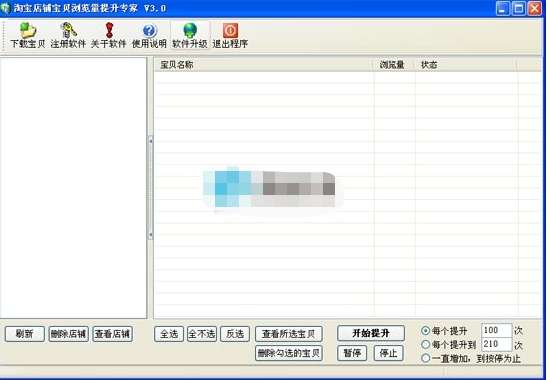Select the 每个提升到 radio option
Screen dimensions: 550x380
tap(425, 344)
